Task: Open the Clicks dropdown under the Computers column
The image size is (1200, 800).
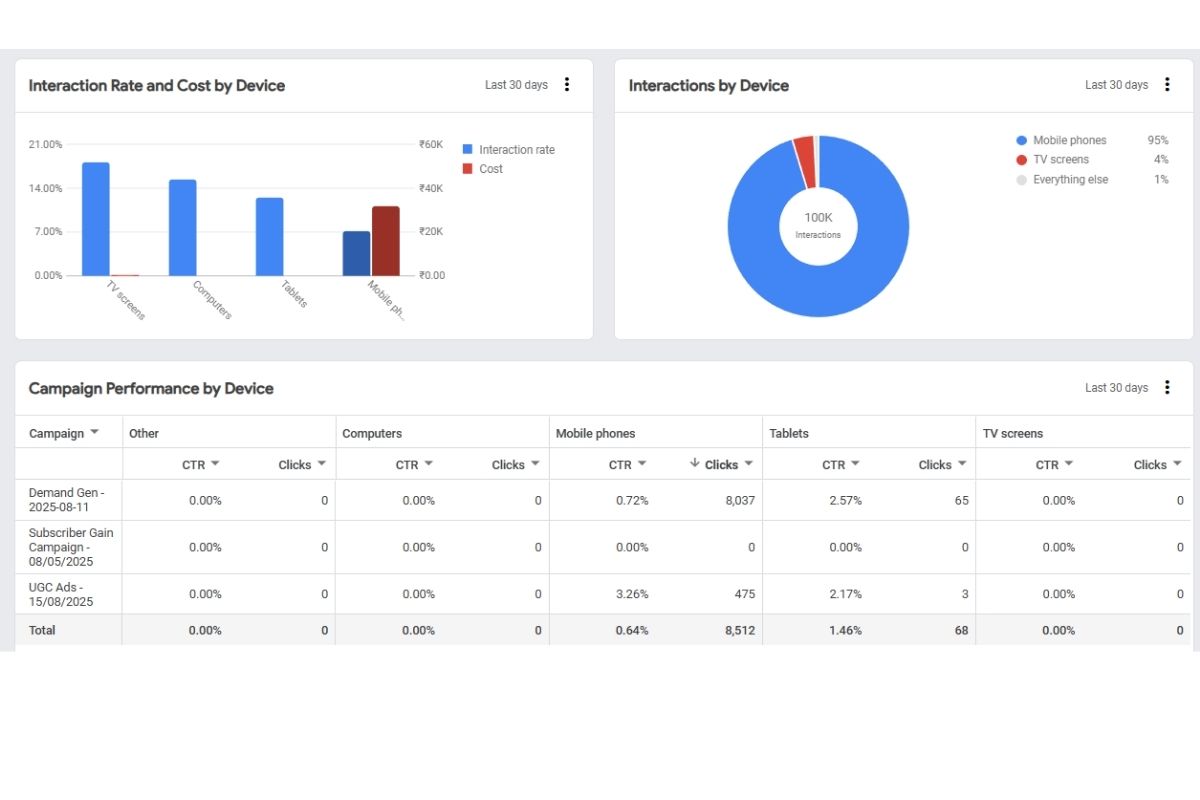Action: click(x=535, y=464)
